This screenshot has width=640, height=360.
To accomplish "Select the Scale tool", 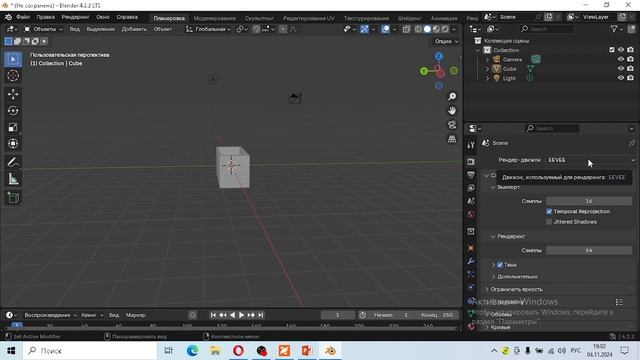I will coord(13,127).
